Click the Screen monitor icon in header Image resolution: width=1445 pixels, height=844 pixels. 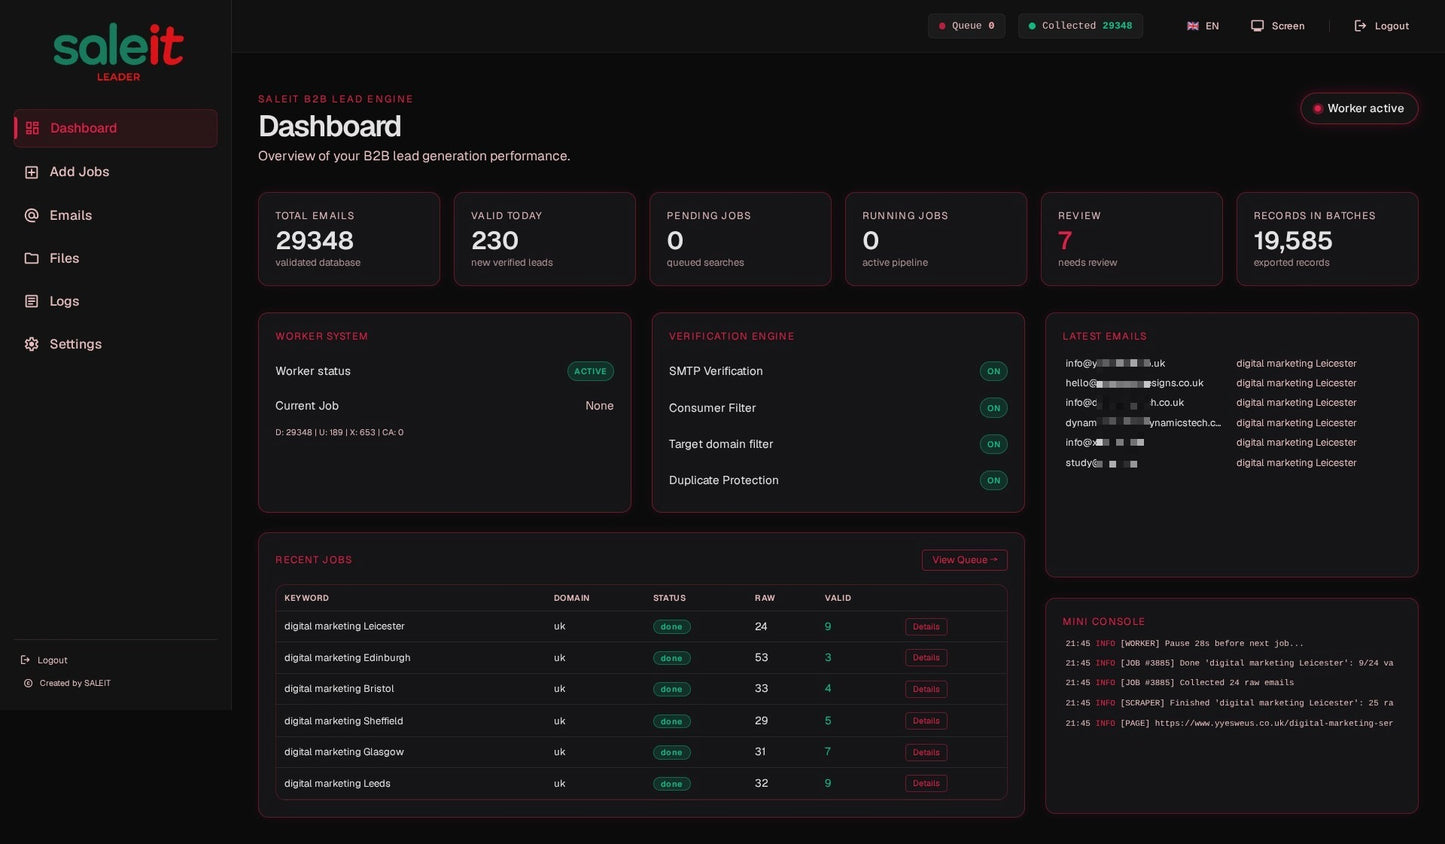[x=1257, y=26]
